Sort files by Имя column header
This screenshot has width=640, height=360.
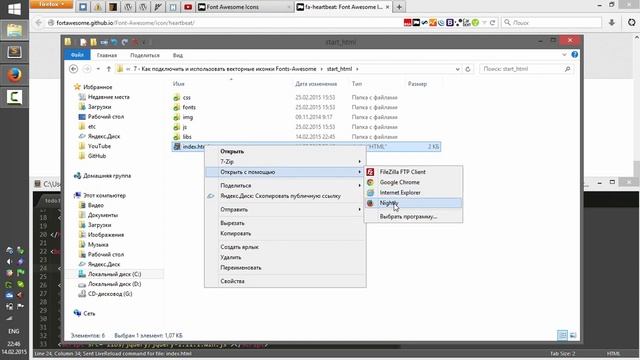click(178, 84)
